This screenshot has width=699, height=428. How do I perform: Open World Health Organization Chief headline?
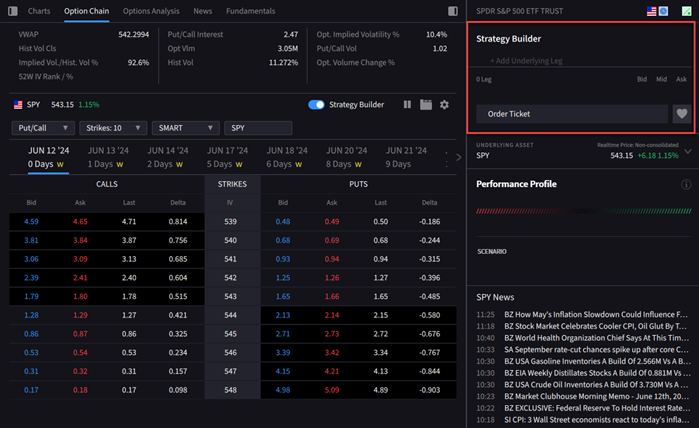pyautogui.click(x=596, y=338)
